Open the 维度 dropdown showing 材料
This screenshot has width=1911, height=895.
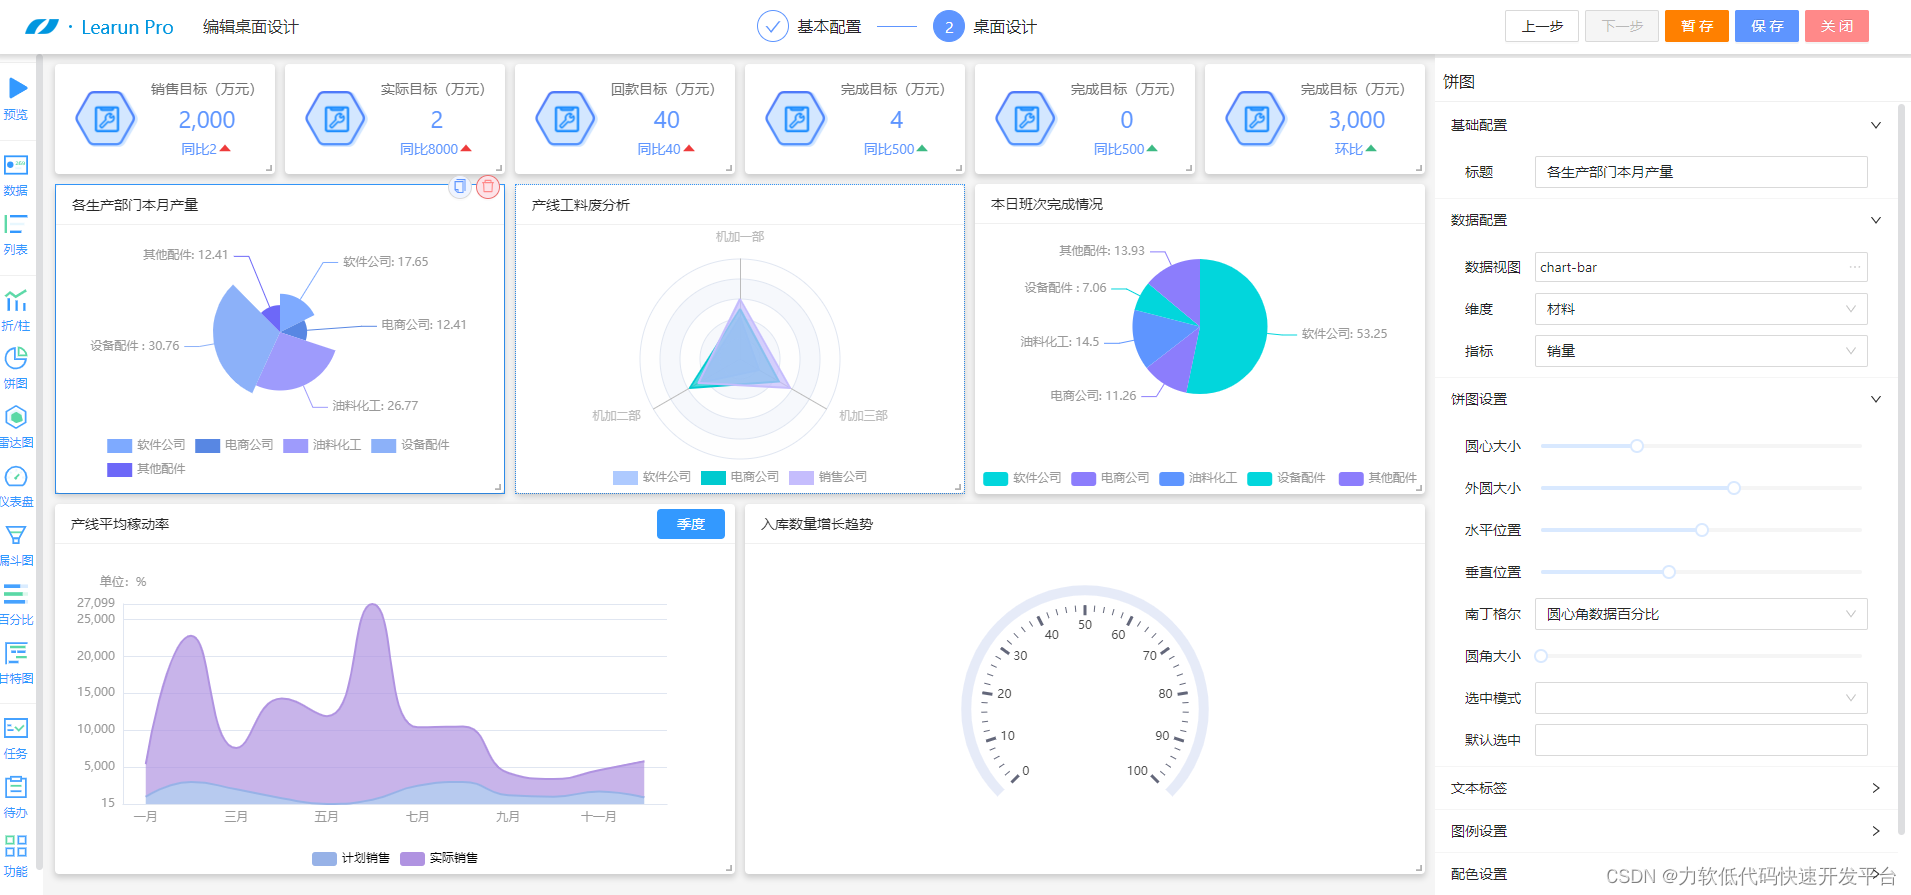click(1701, 309)
